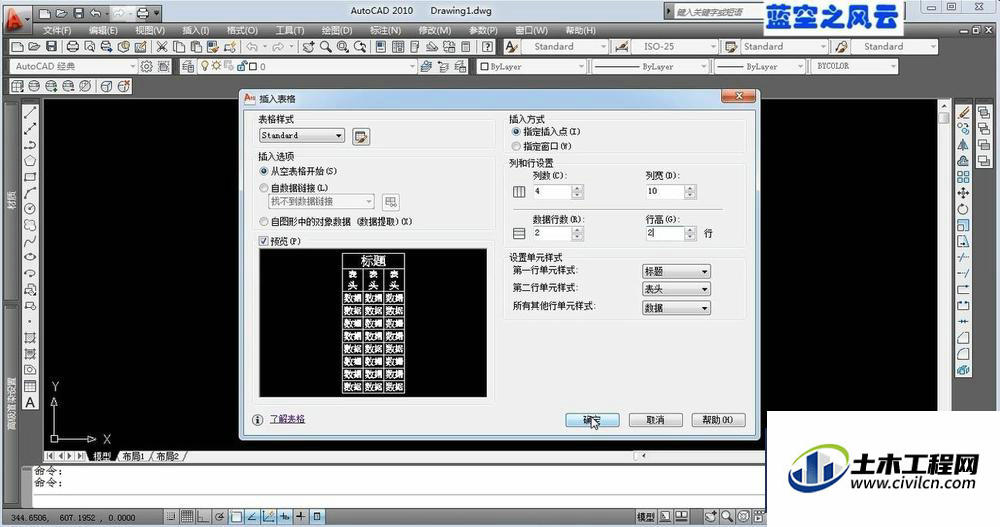1000x527 pixels.
Task: Open 所有其他行单元样式 数据 dropdown
Action: (x=676, y=308)
